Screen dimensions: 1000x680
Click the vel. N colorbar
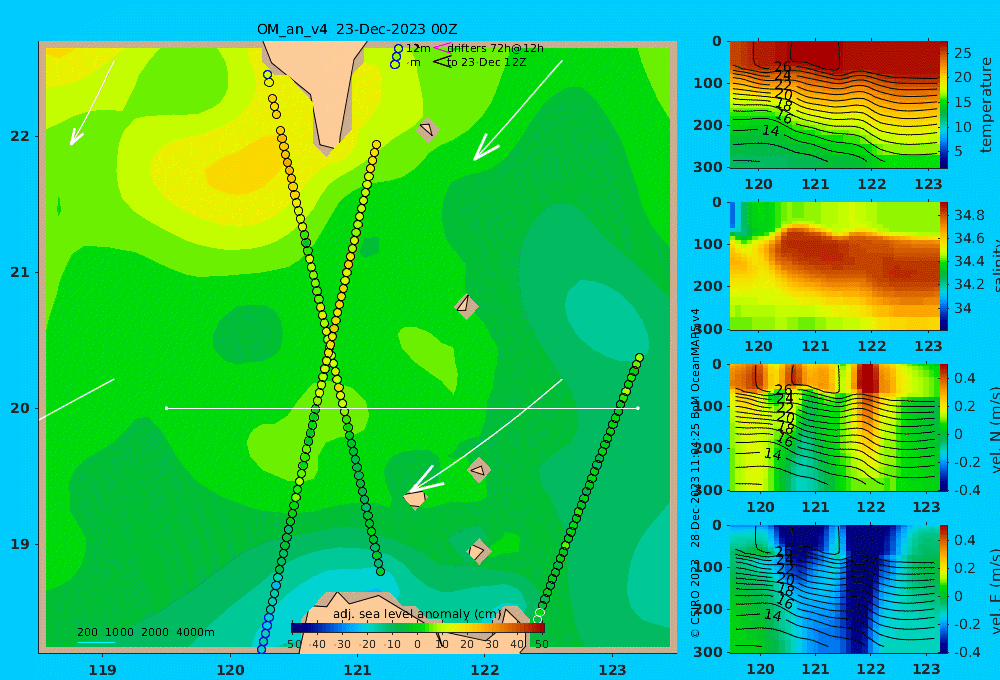pyautogui.click(x=944, y=427)
